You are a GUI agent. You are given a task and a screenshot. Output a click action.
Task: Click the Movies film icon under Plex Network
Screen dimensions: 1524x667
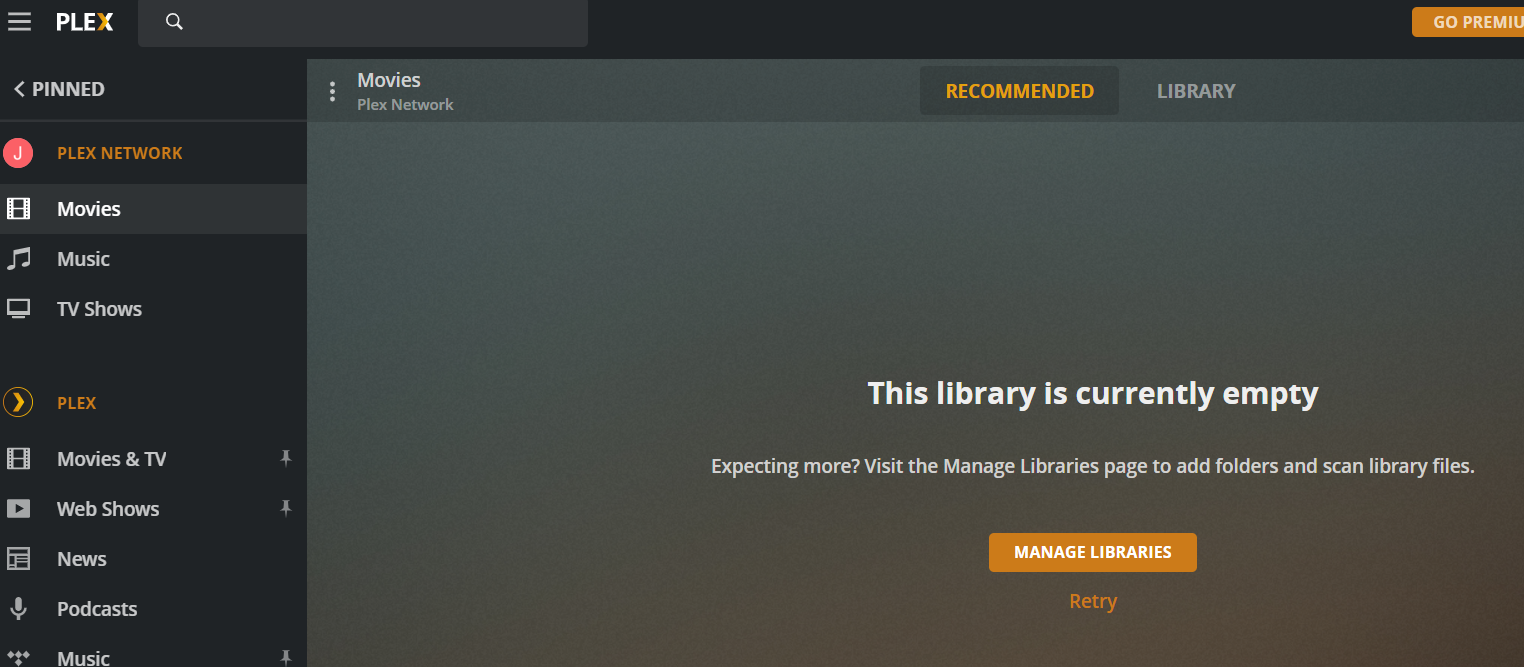pos(19,209)
